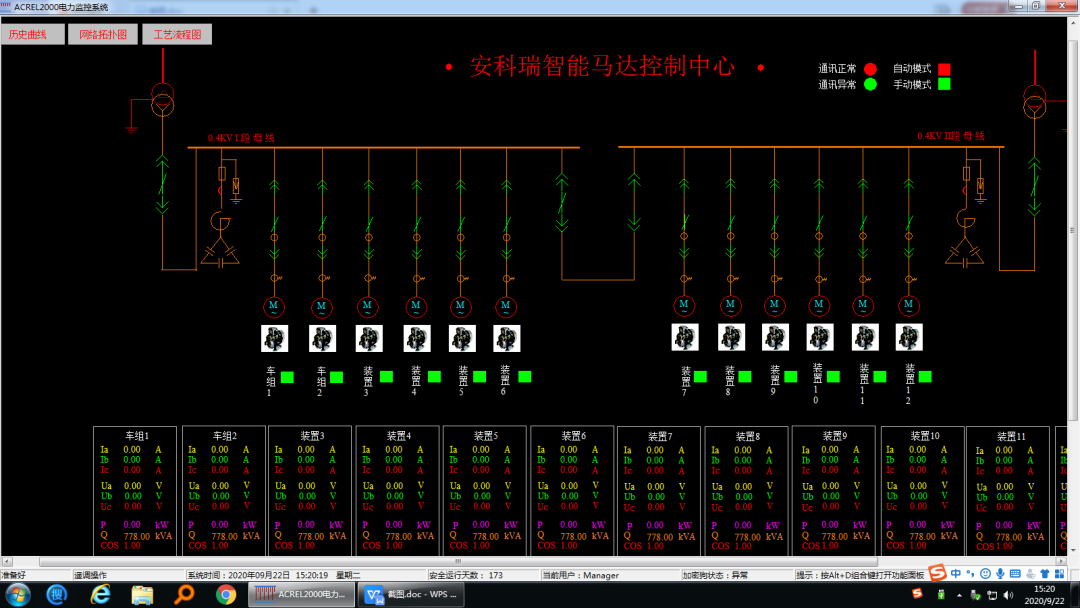Image resolution: width=1080 pixels, height=608 pixels.
Task: Click the right incoming transformer symbol
Action: (x=1035, y=101)
